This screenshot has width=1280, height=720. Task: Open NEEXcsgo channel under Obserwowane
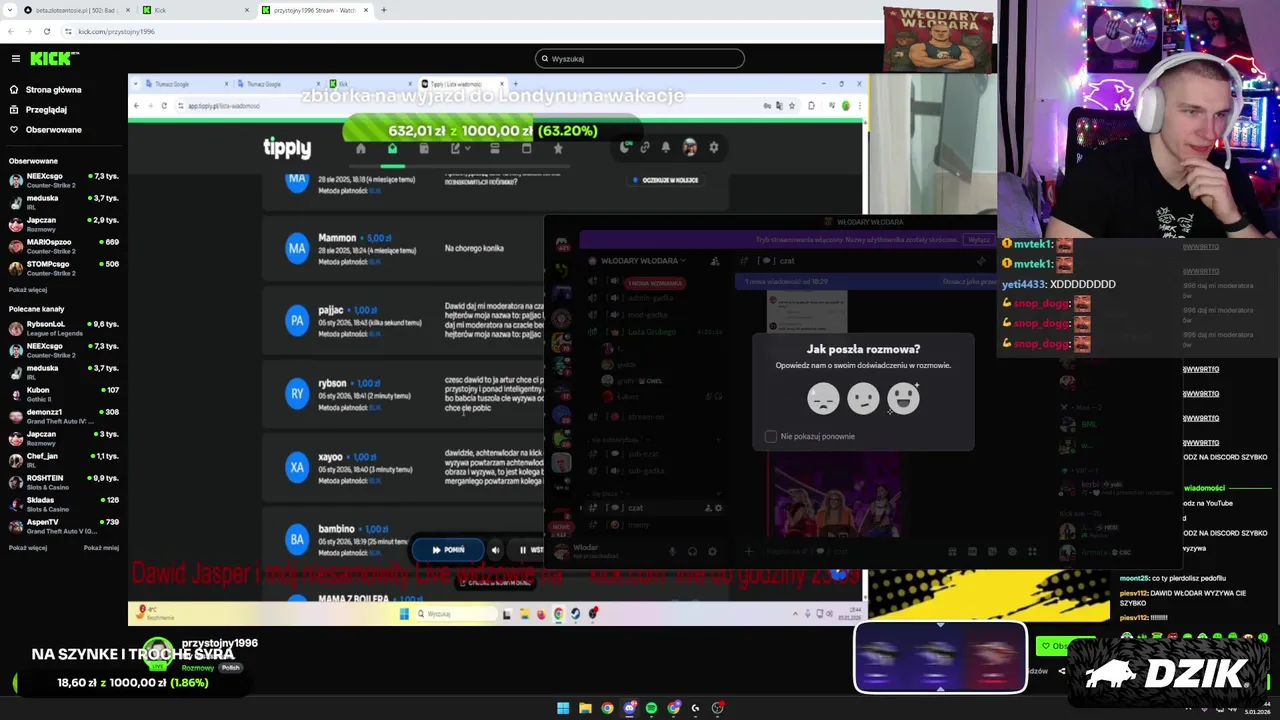63,180
